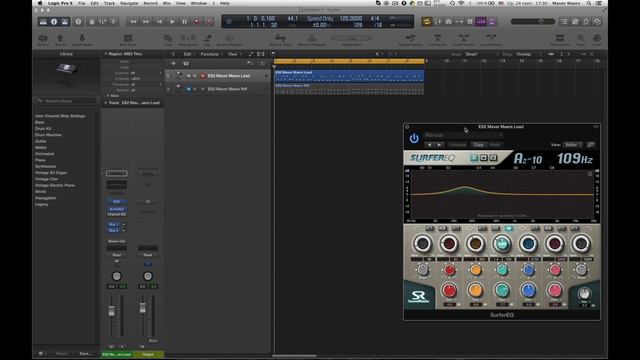Expand the Track inspector disclosure triangle
Image resolution: width=640 pixels, height=360 pixels.
(106, 103)
